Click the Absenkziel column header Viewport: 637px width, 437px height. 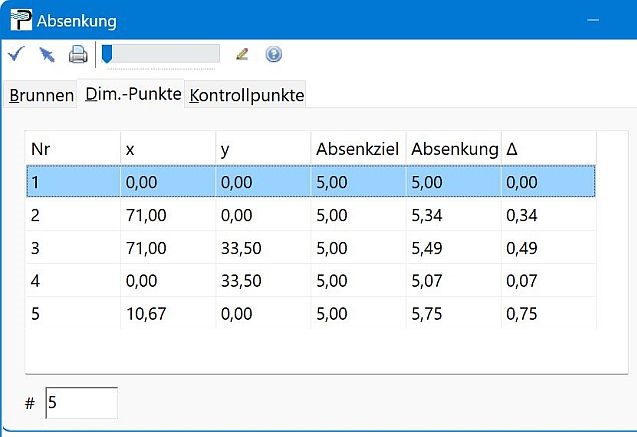[x=357, y=149]
